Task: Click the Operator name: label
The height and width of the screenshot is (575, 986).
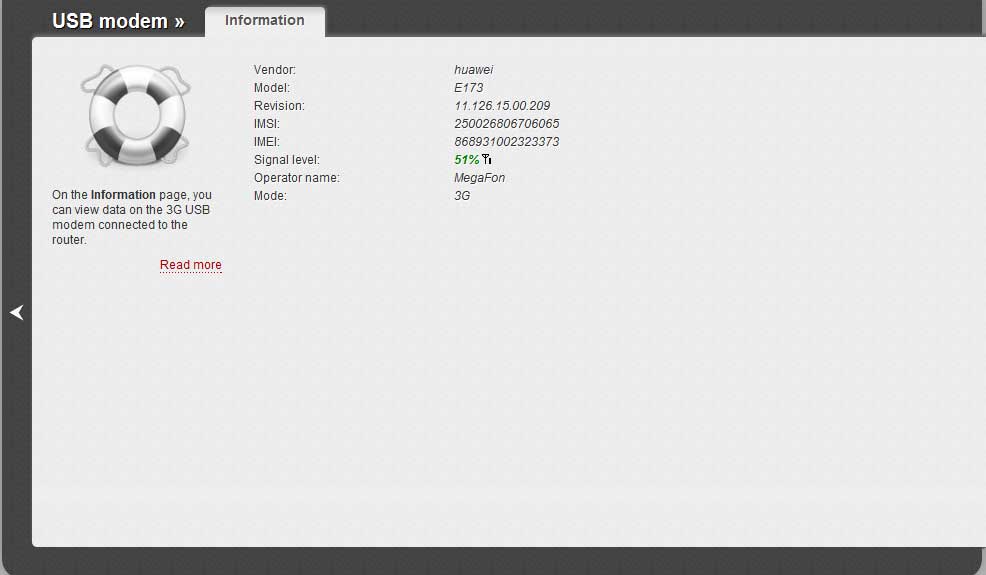Action: pos(296,178)
